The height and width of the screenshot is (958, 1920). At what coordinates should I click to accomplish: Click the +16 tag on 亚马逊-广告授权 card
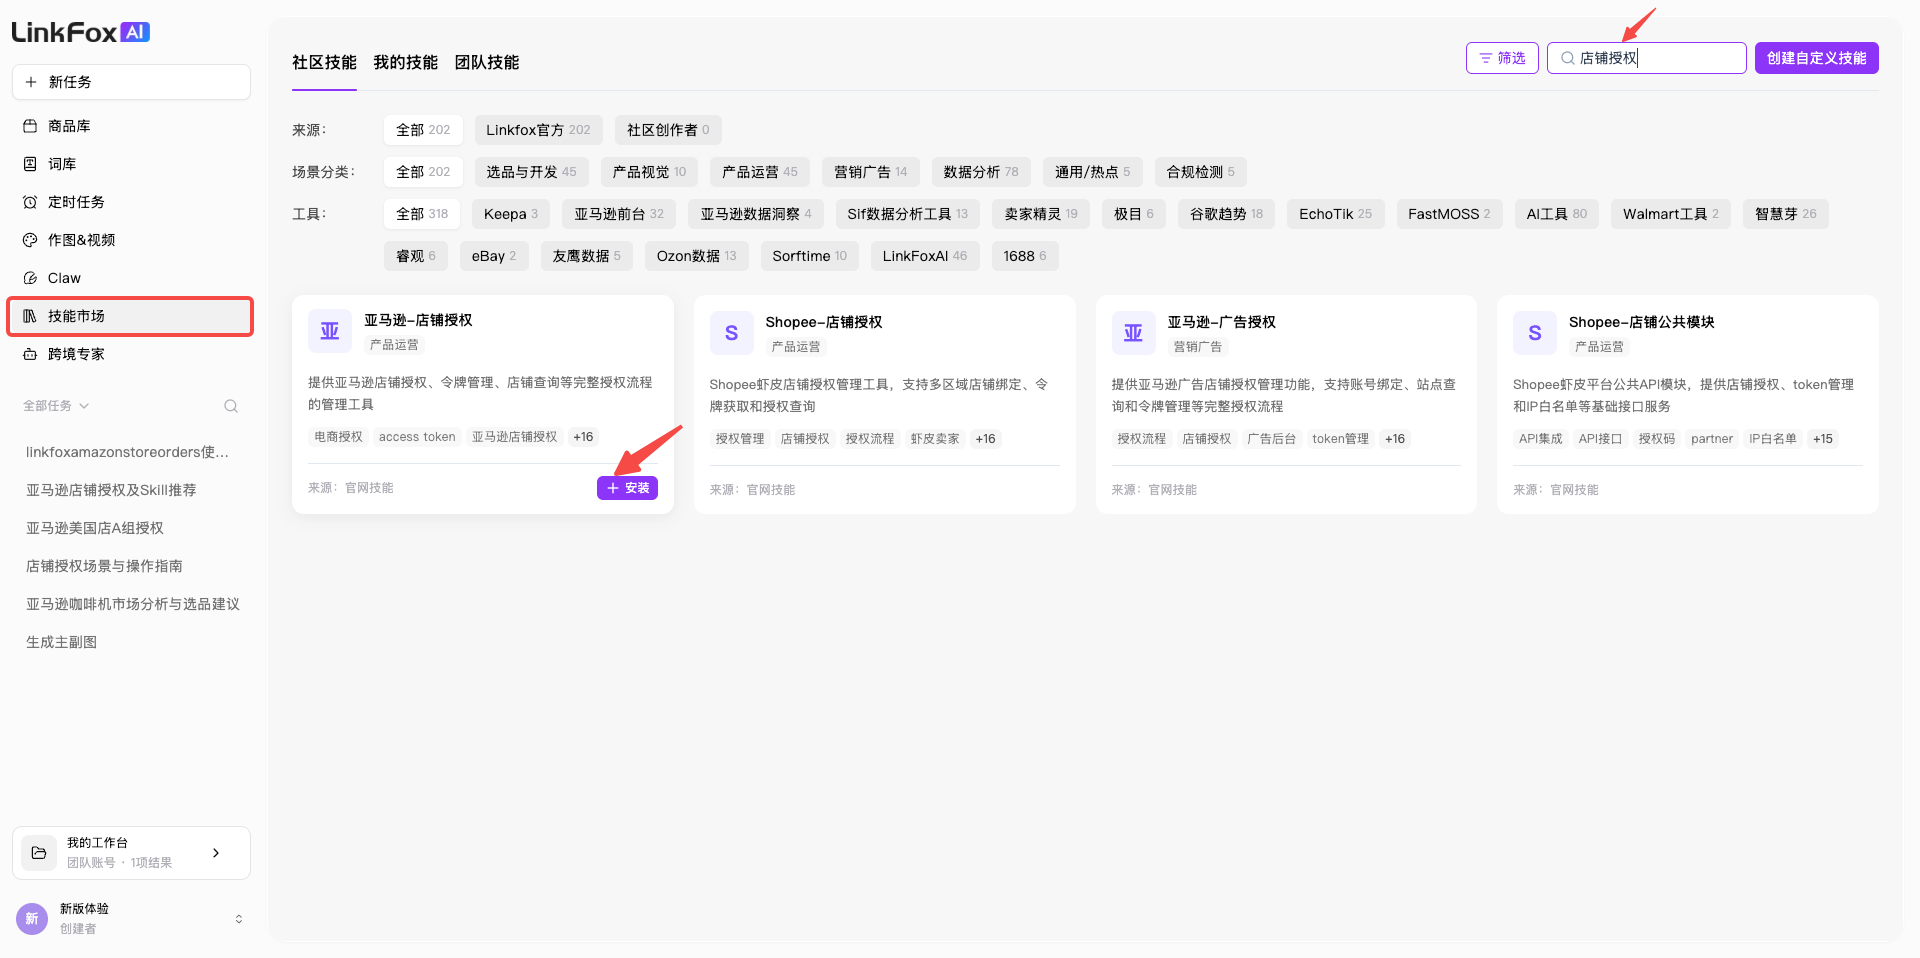pos(1395,439)
